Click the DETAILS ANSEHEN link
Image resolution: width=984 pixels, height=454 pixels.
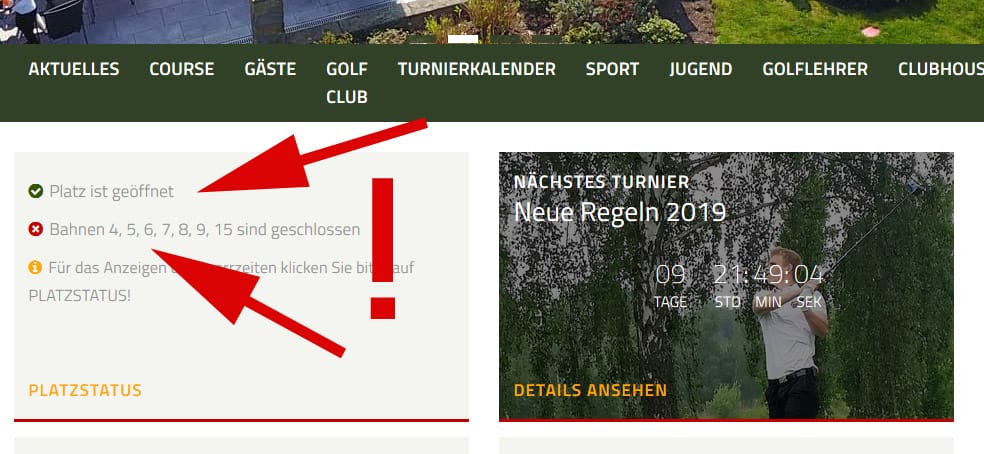click(591, 390)
